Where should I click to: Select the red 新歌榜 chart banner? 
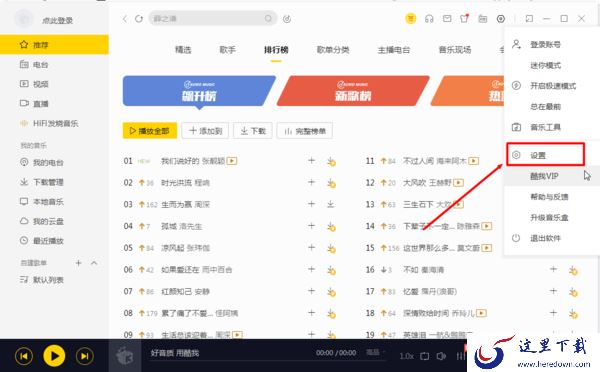click(353, 91)
